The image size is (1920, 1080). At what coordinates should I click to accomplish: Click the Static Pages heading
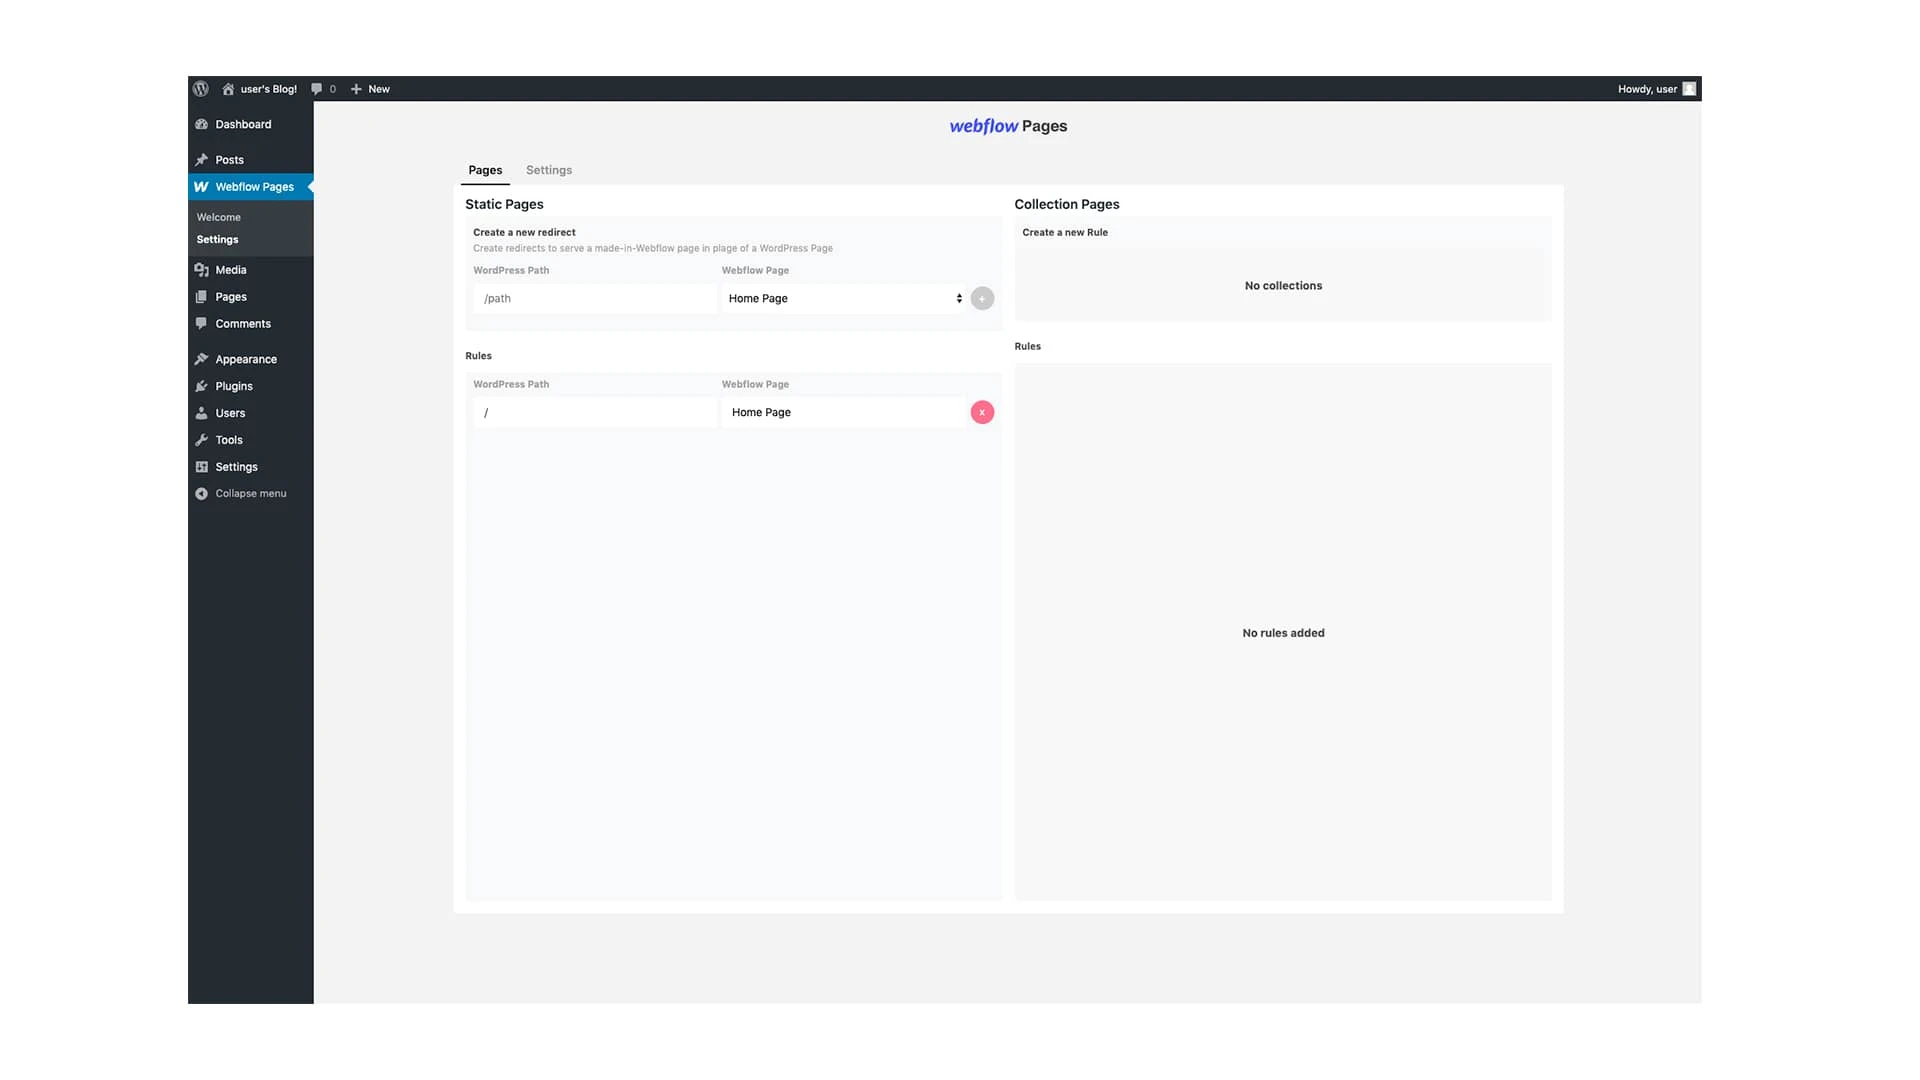[x=504, y=204]
